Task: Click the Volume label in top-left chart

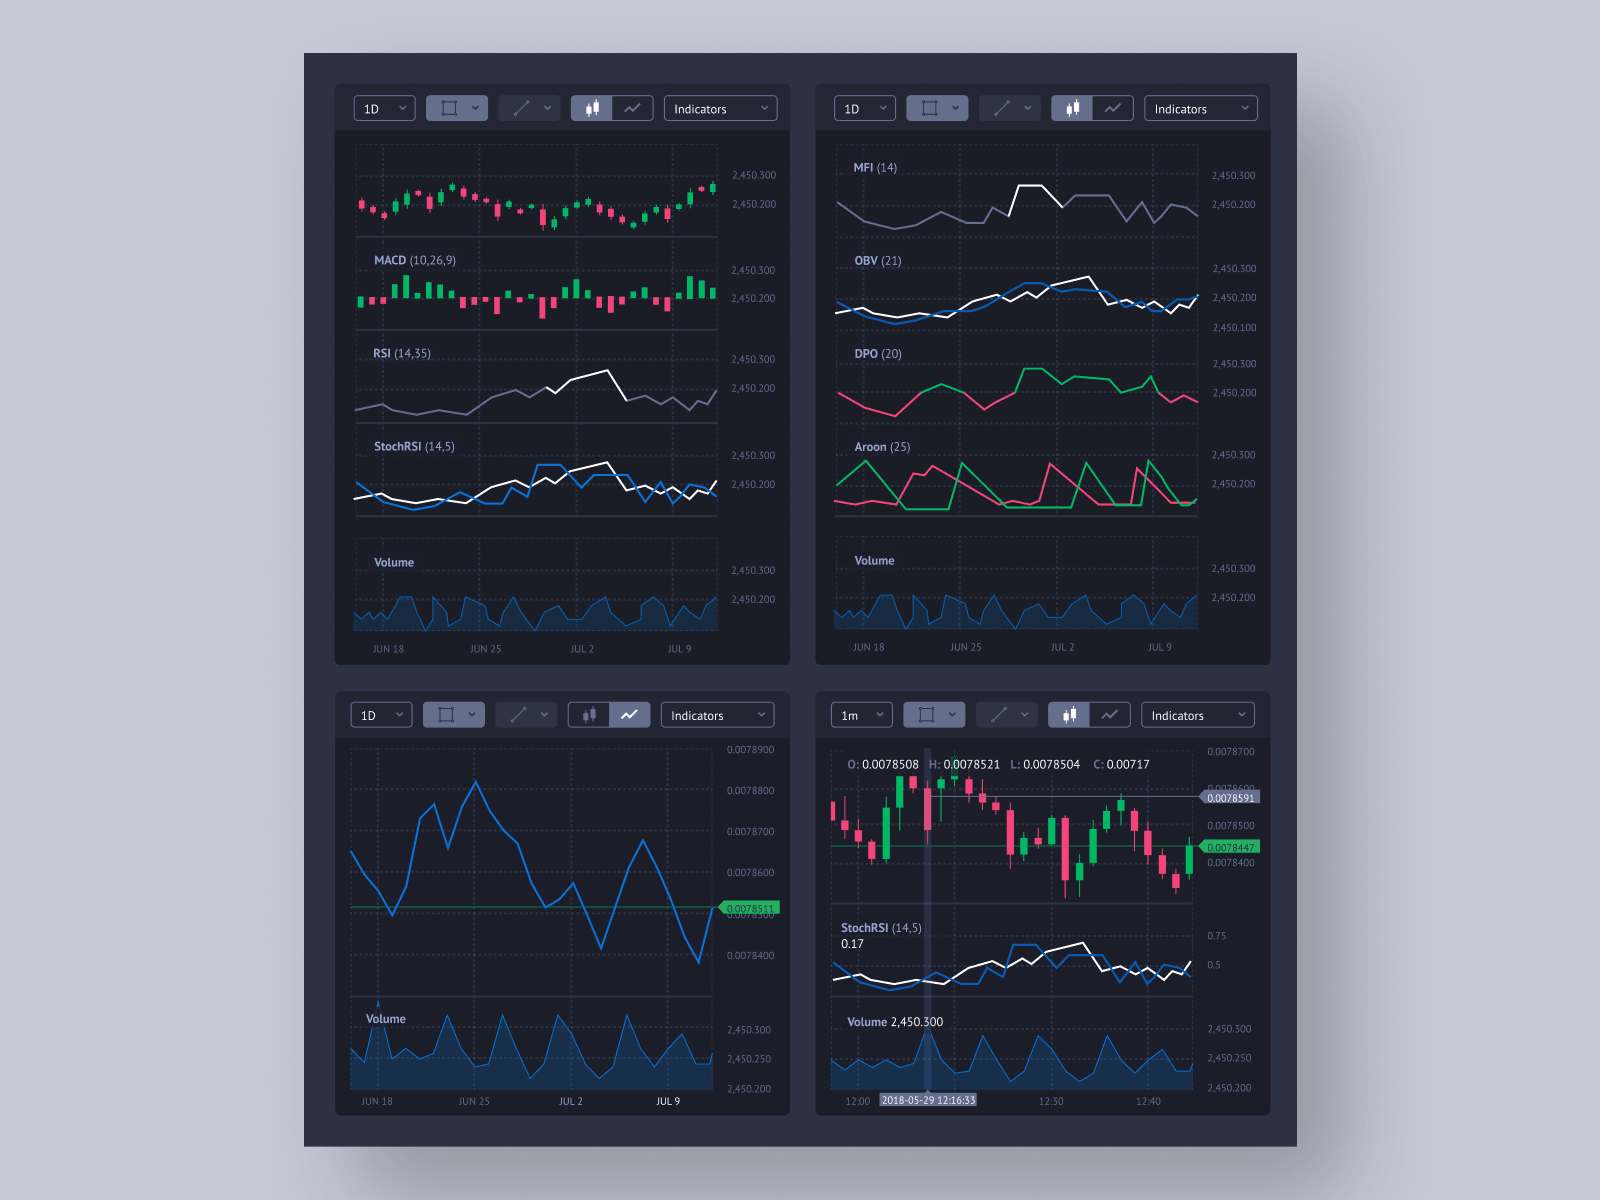Action: point(394,562)
